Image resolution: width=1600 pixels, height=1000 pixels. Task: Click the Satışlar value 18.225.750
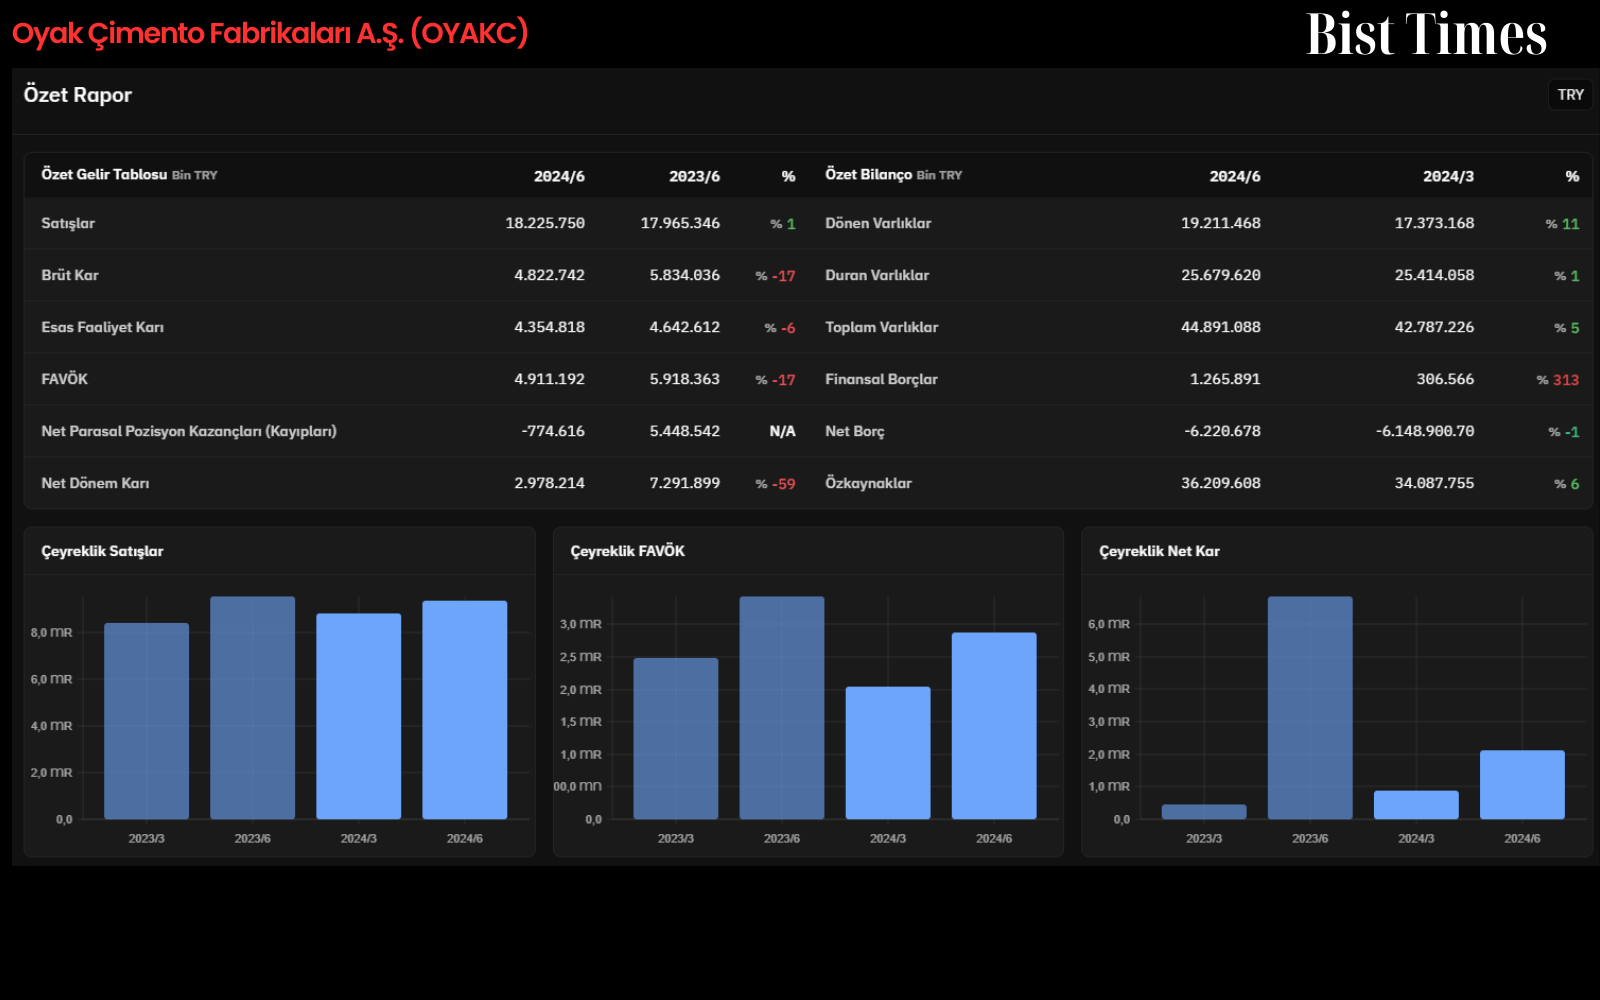(x=545, y=223)
